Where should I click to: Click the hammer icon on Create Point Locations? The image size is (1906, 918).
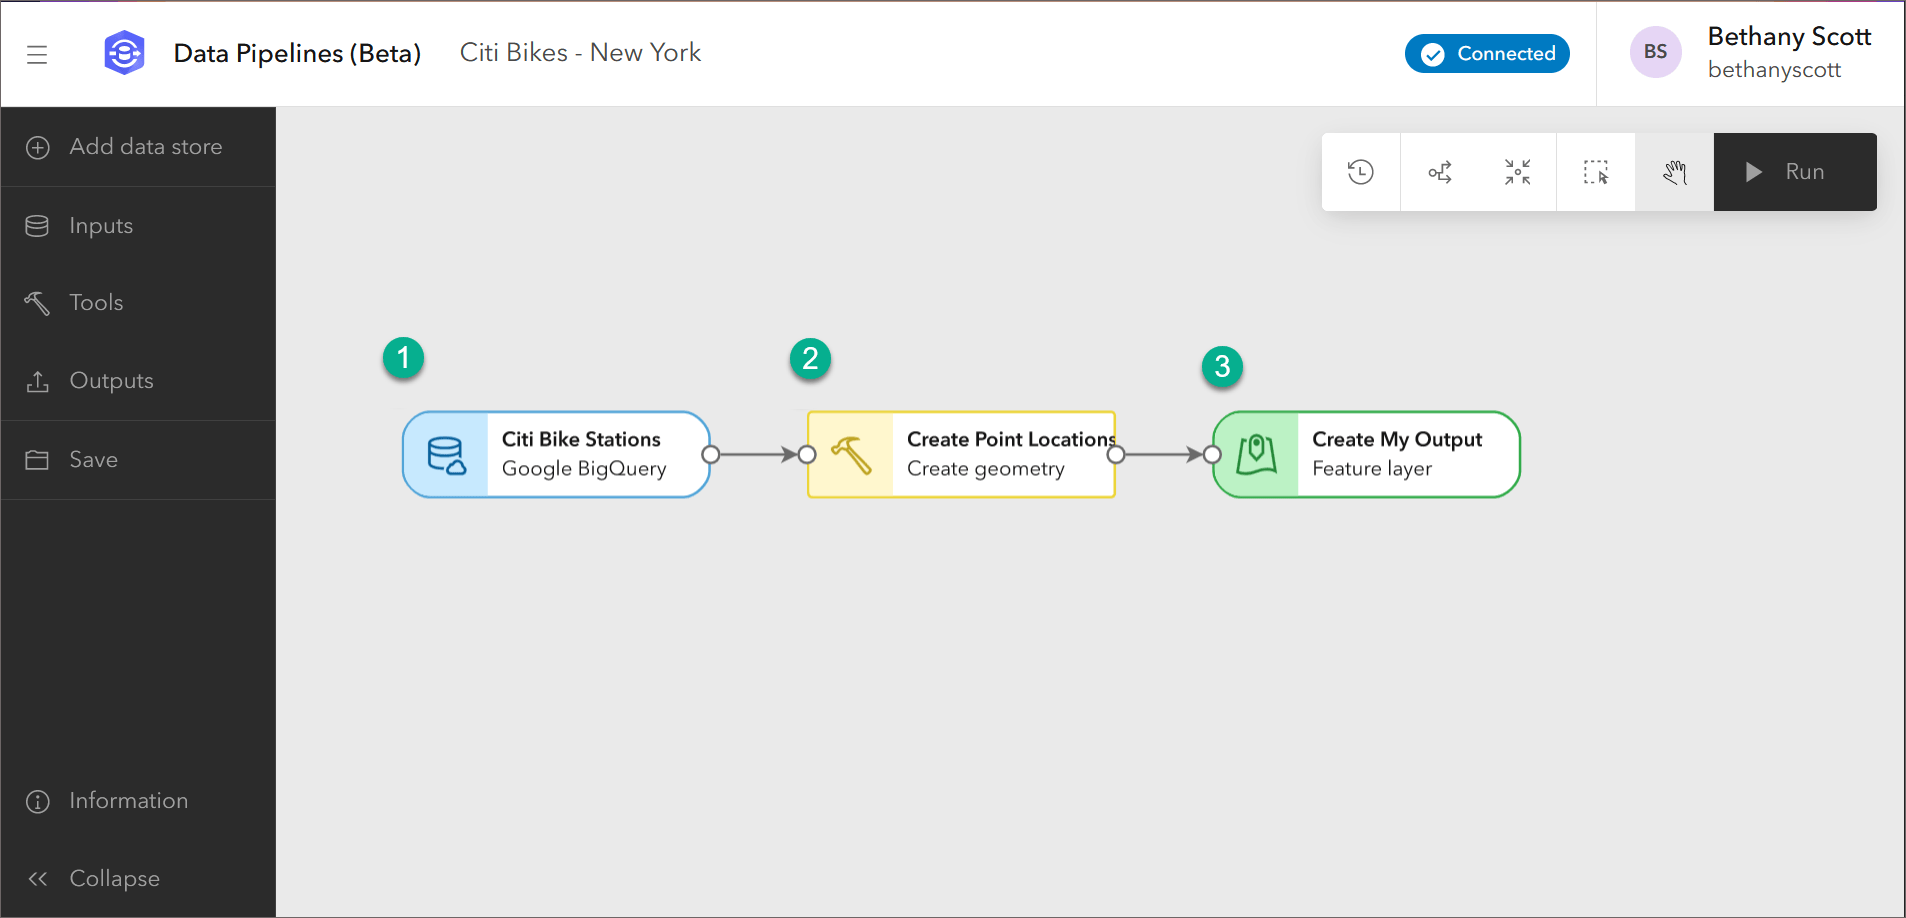(851, 453)
